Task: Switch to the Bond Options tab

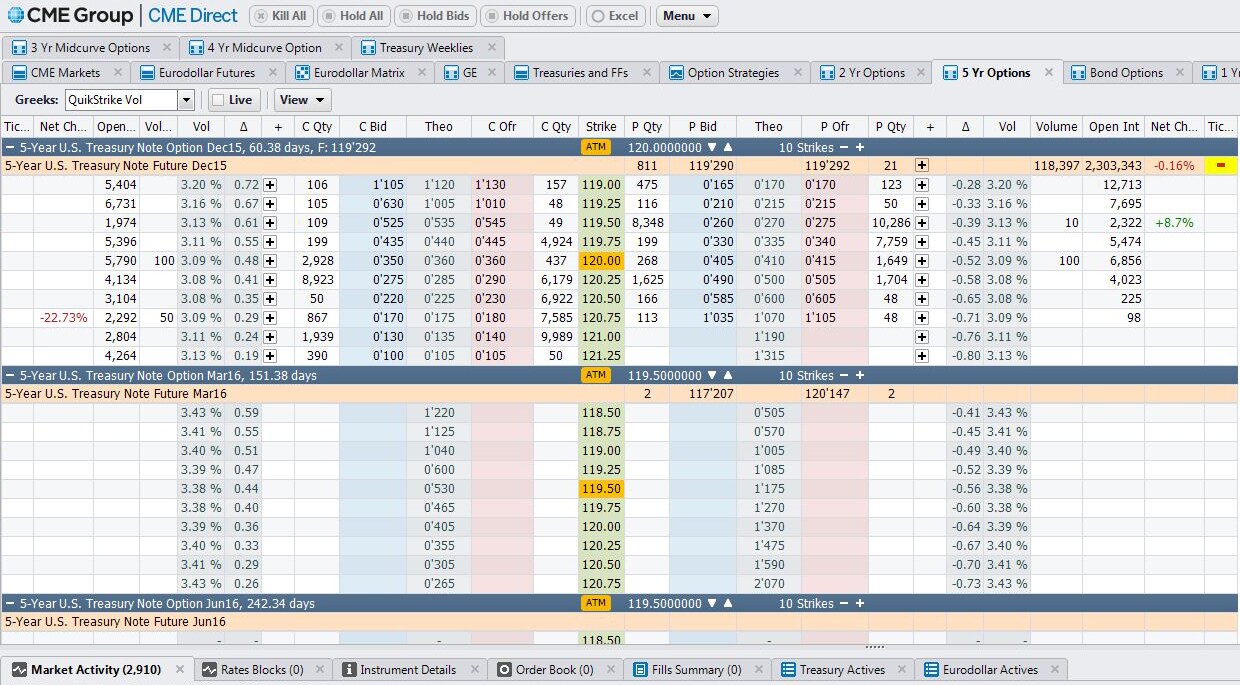Action: click(1126, 73)
